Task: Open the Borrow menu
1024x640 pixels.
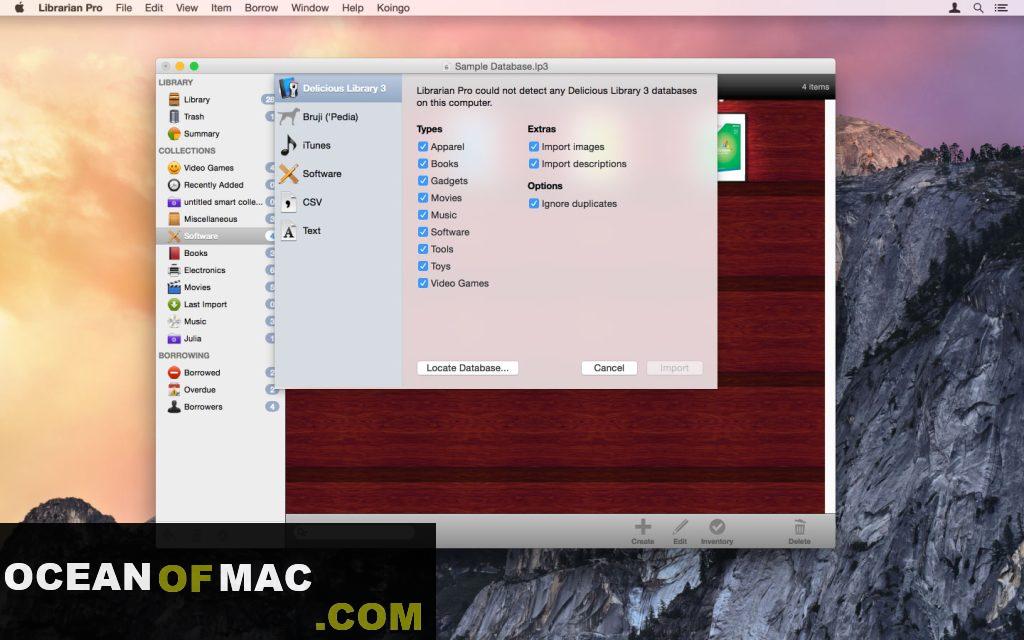Action: click(x=261, y=8)
